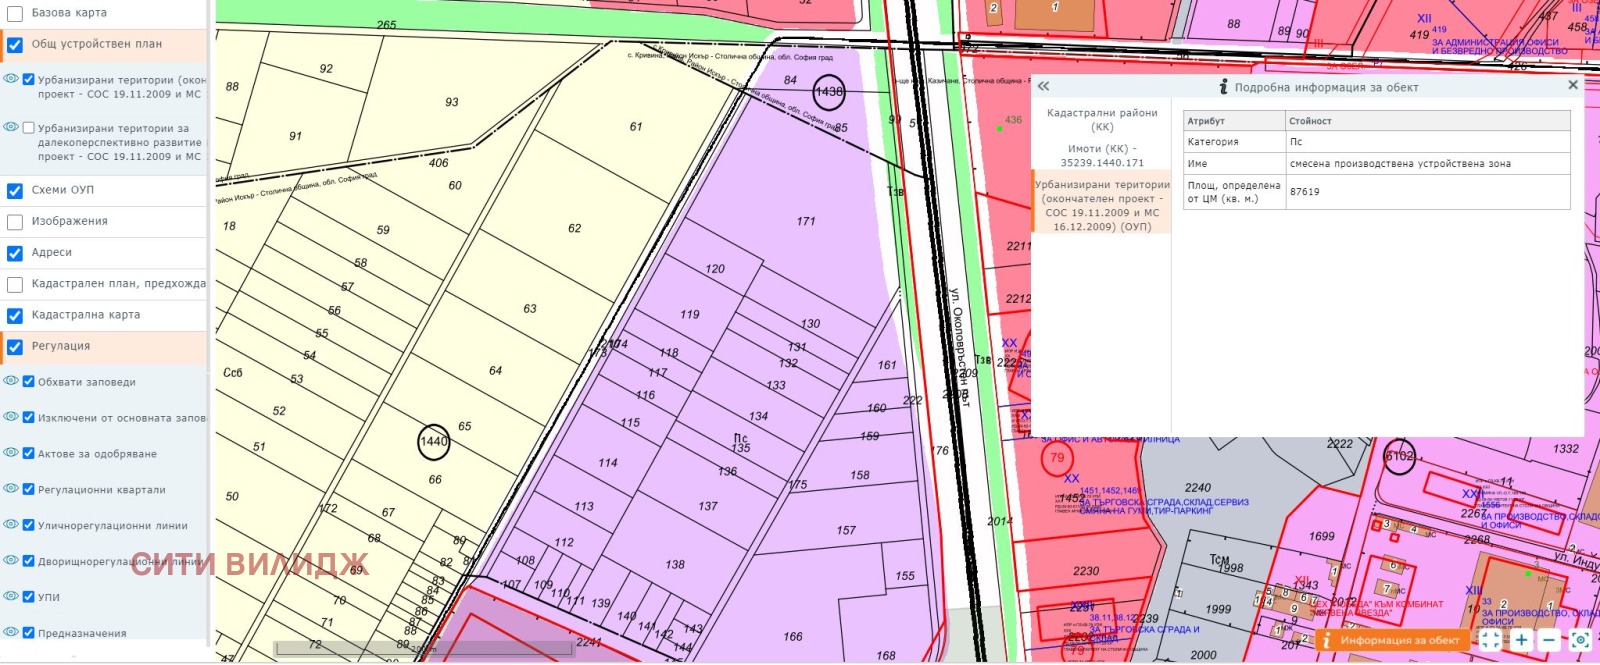Viewport: 1600px width, 665px height.
Task: Click eye icon next to Регулационни квартали
Action: click(11, 489)
